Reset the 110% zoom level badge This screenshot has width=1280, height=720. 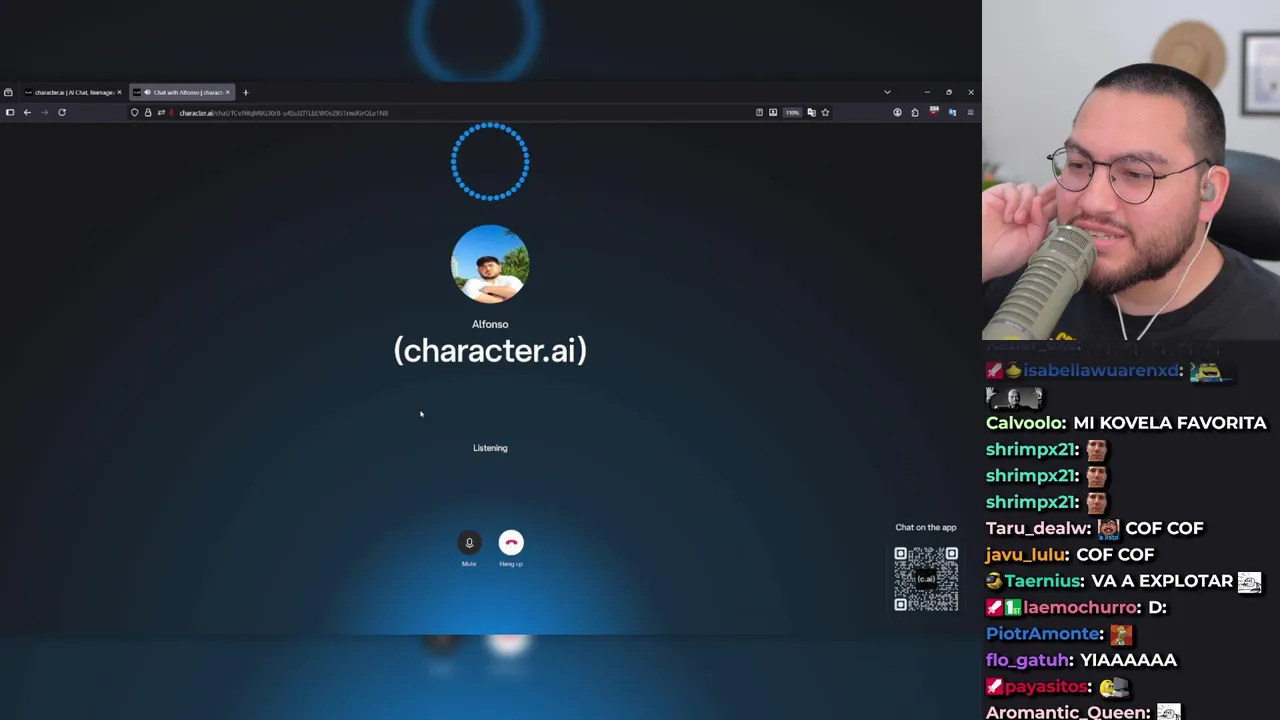[792, 112]
